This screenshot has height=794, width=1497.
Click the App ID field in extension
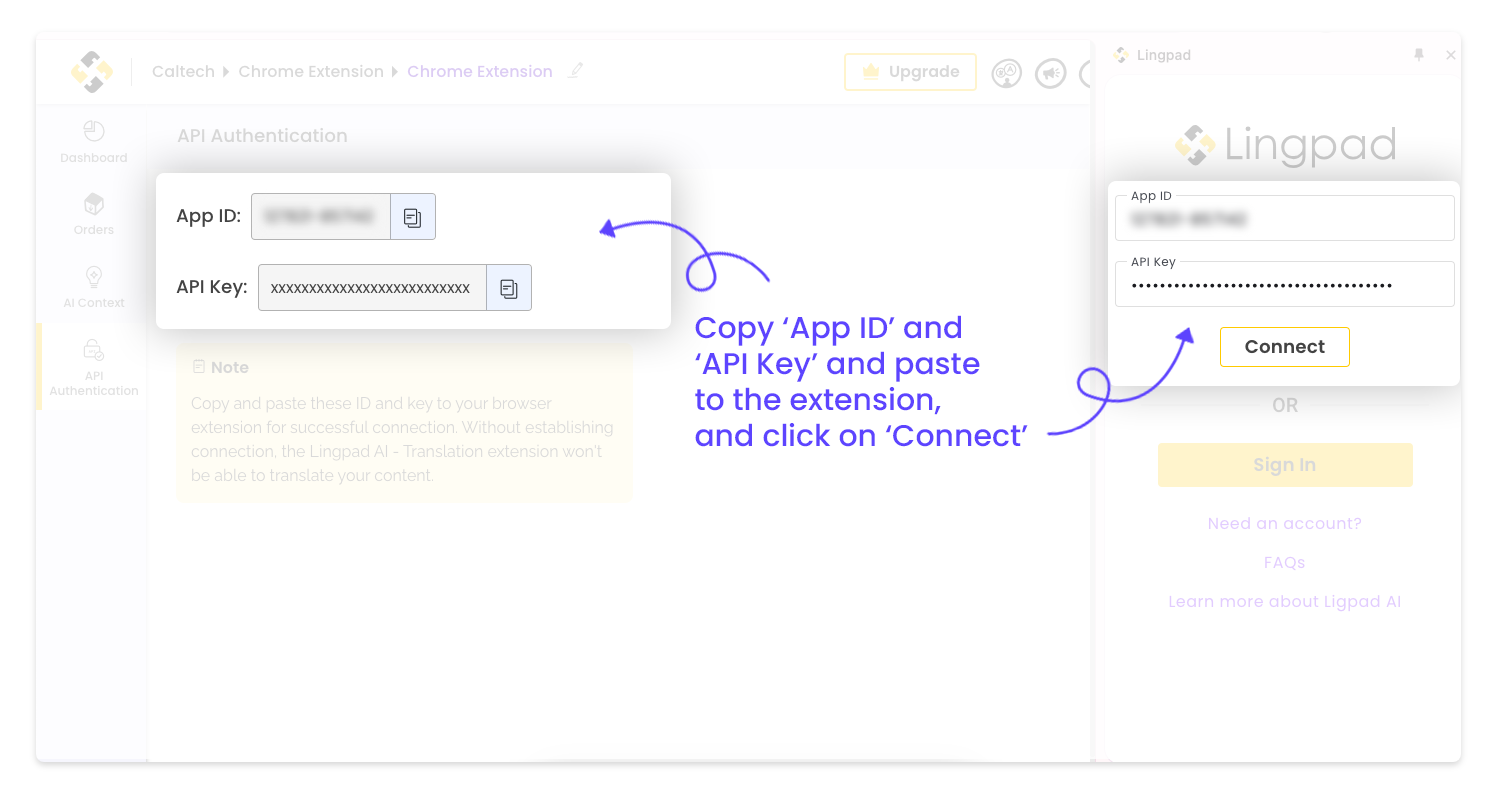[1284, 218]
